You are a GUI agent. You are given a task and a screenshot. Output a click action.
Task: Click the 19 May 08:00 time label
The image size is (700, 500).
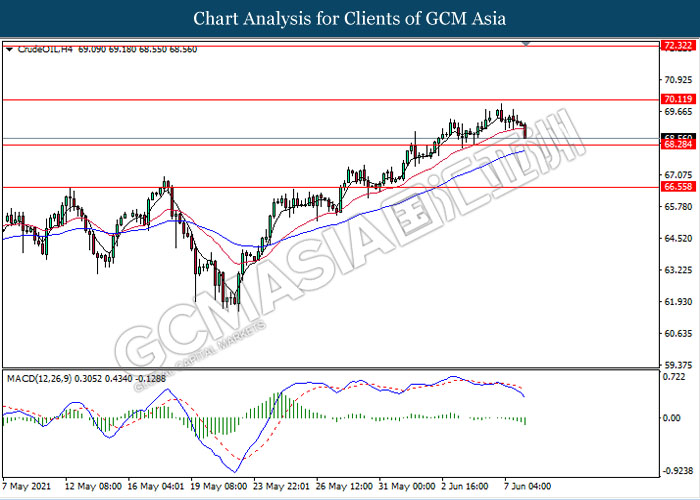click(218, 486)
